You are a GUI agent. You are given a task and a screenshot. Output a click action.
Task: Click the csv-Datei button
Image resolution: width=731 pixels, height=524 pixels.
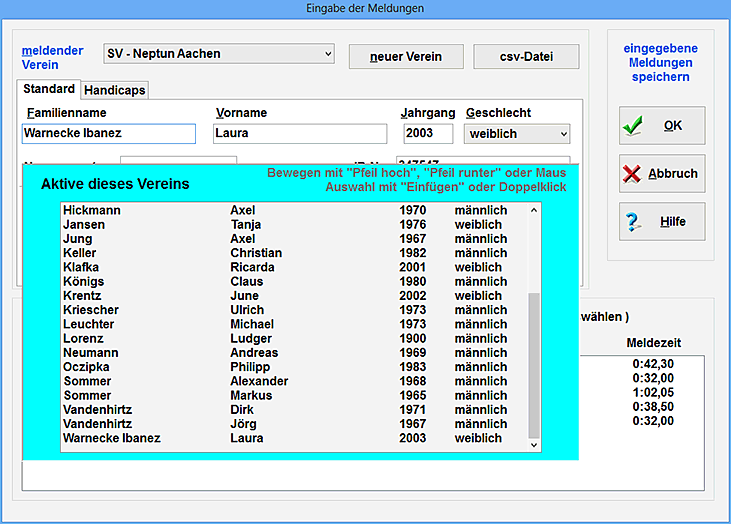coord(526,56)
